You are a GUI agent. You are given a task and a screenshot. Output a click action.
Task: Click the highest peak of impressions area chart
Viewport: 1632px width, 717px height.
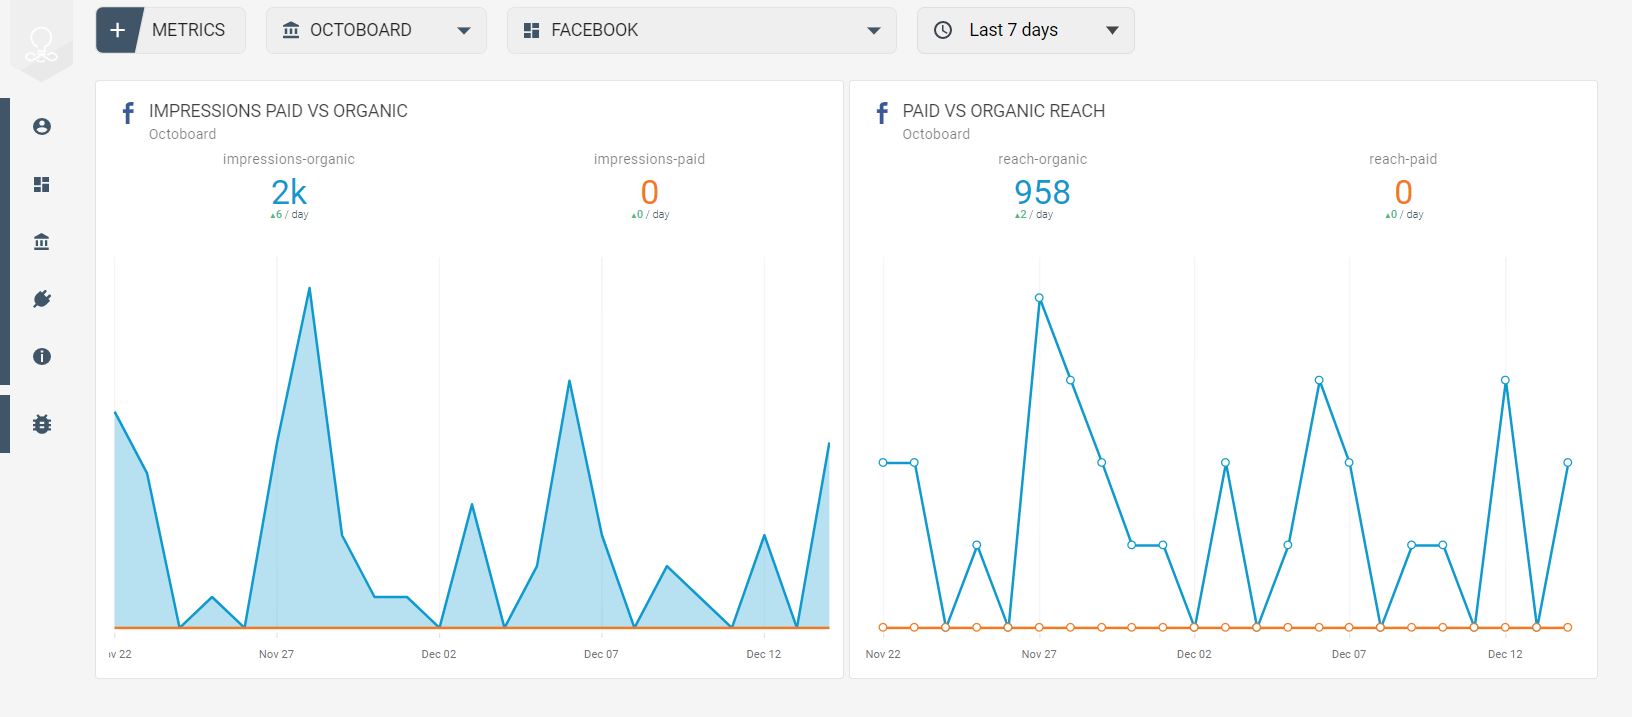[309, 288]
